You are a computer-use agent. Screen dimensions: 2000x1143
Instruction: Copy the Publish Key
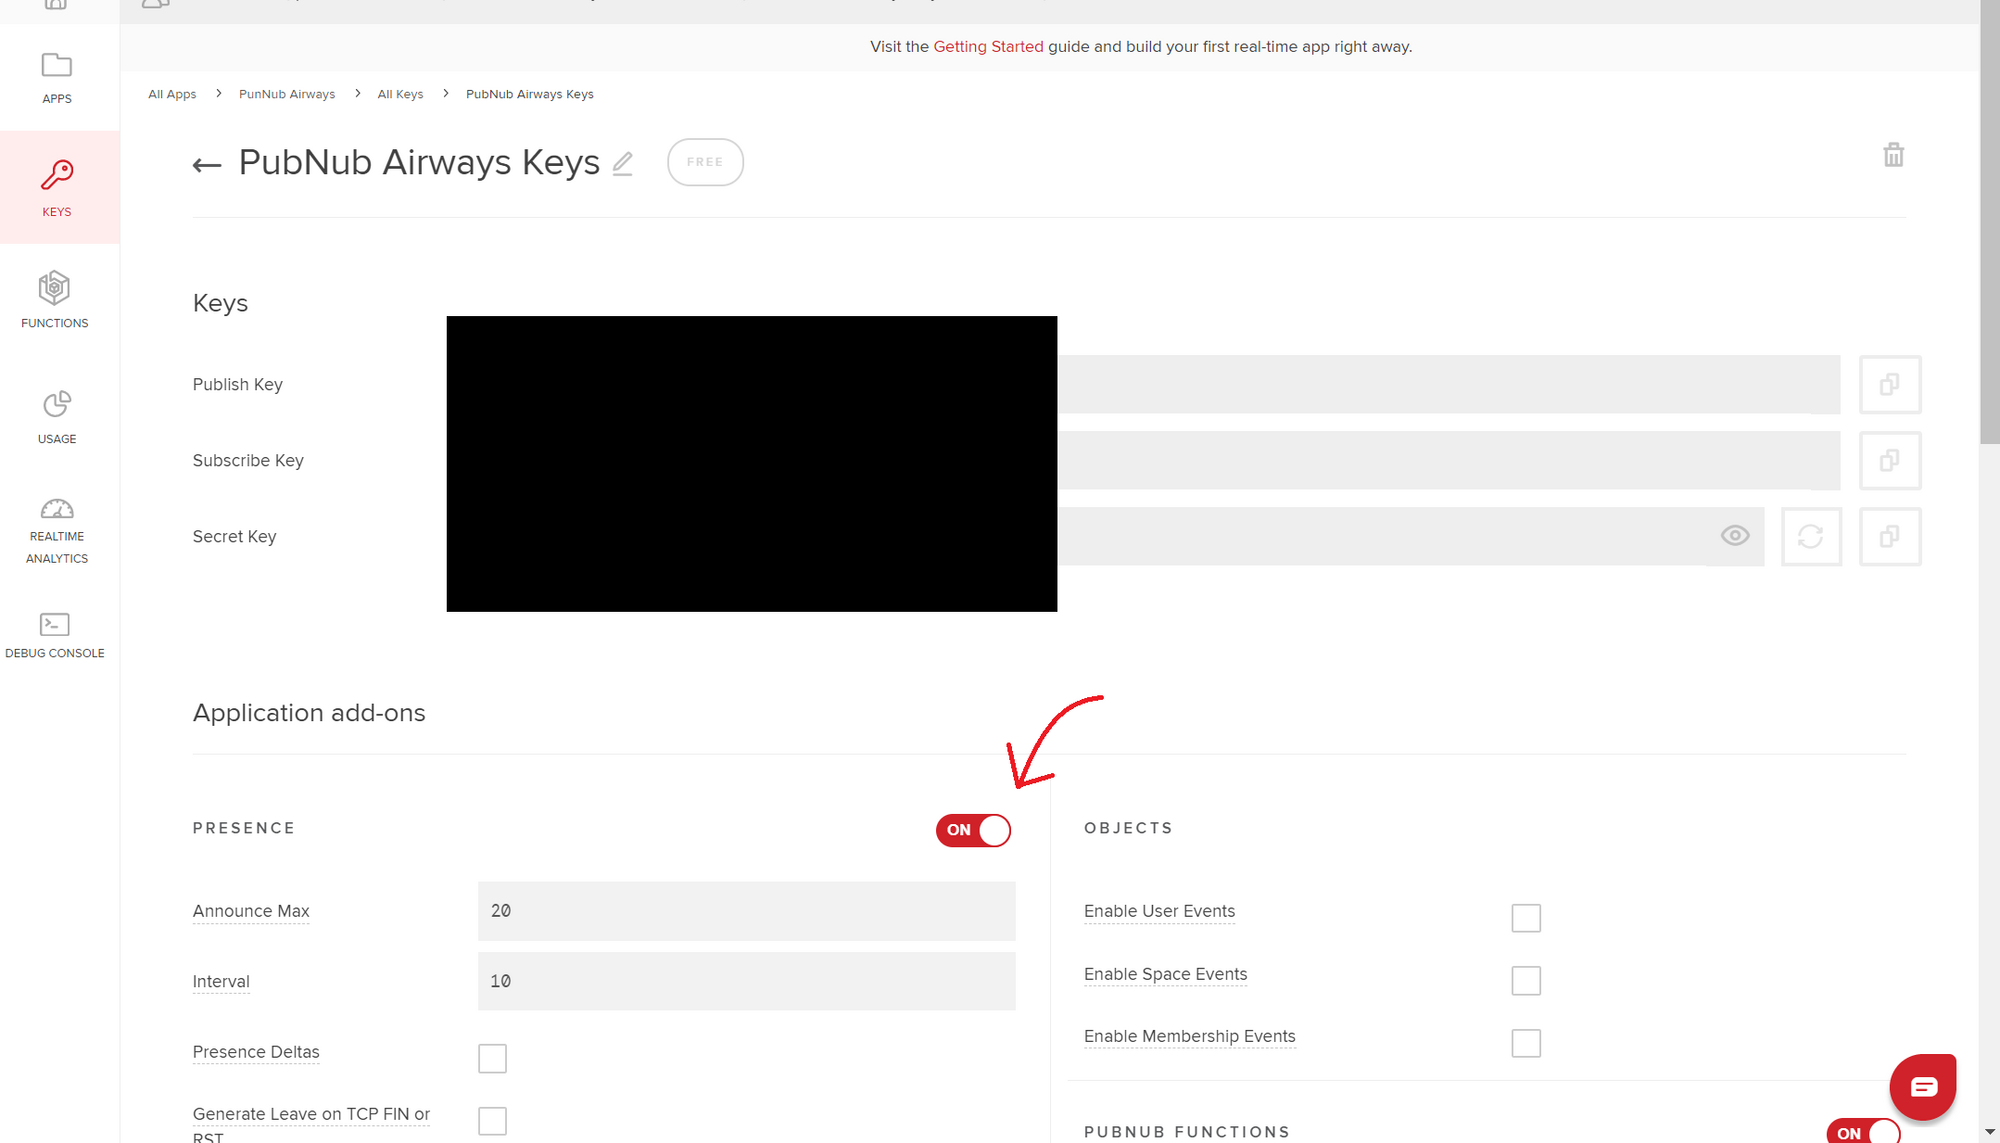tap(1889, 385)
